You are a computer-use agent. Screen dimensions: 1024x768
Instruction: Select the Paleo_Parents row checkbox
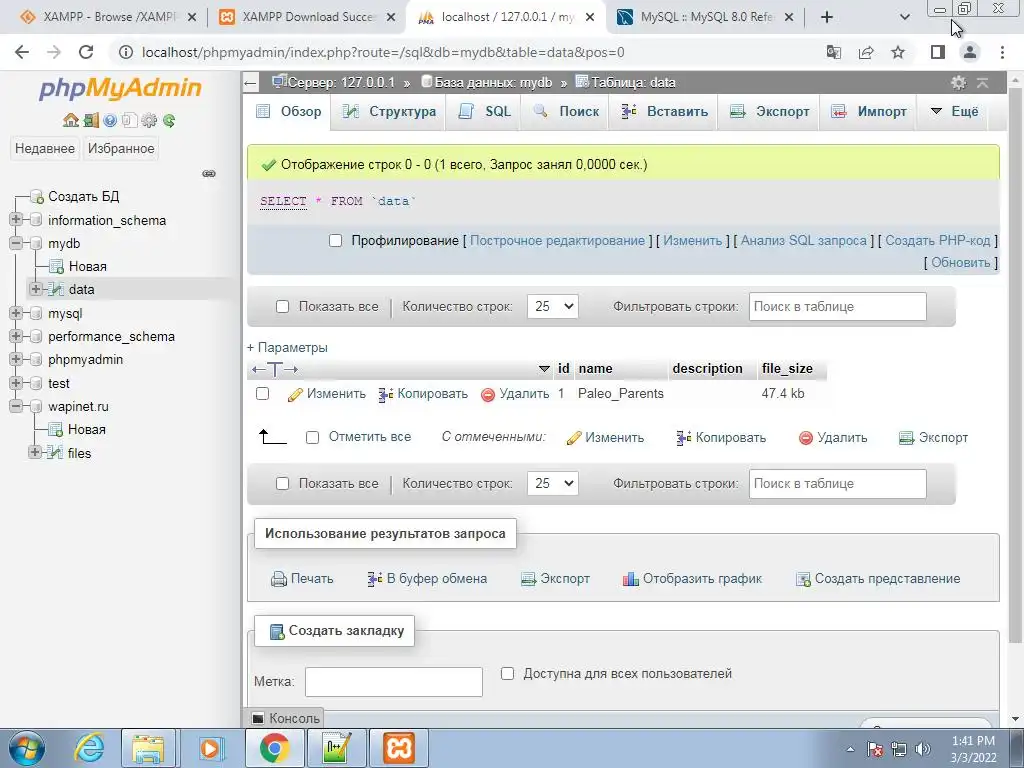coord(263,393)
